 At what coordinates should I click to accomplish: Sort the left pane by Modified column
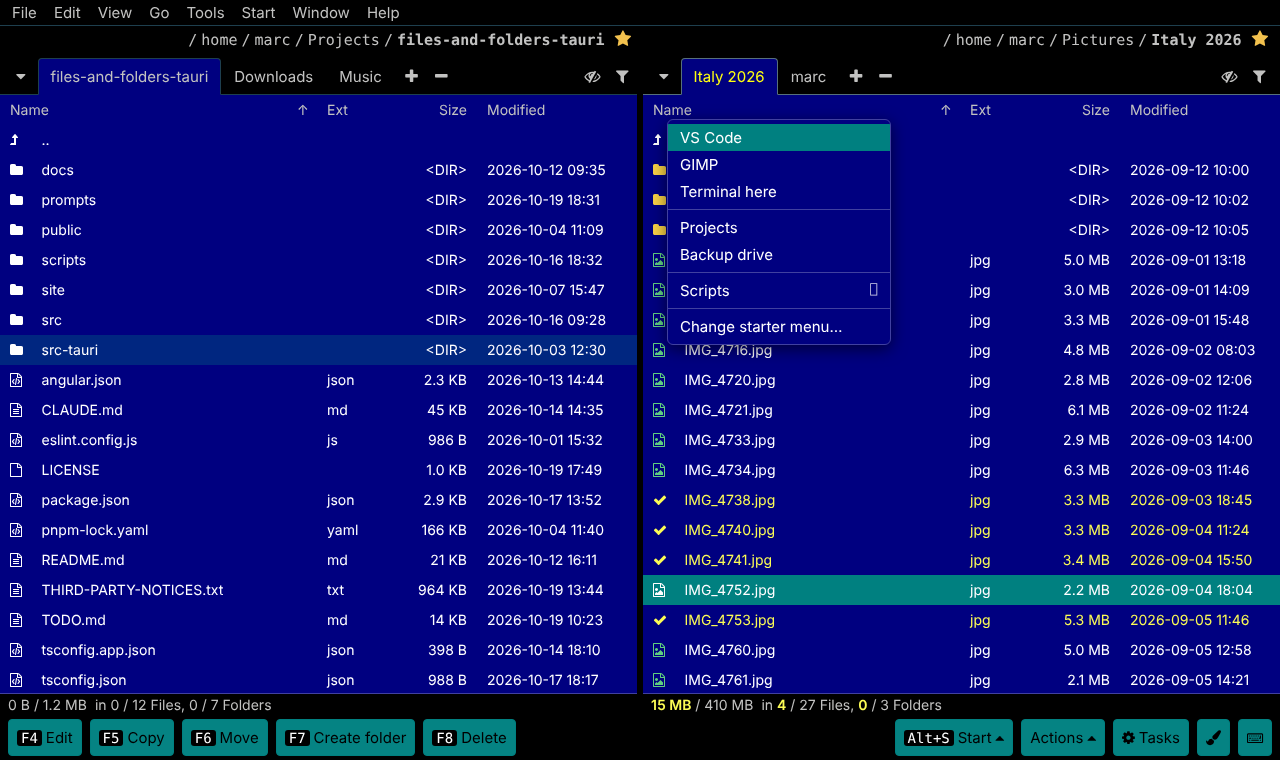click(516, 110)
